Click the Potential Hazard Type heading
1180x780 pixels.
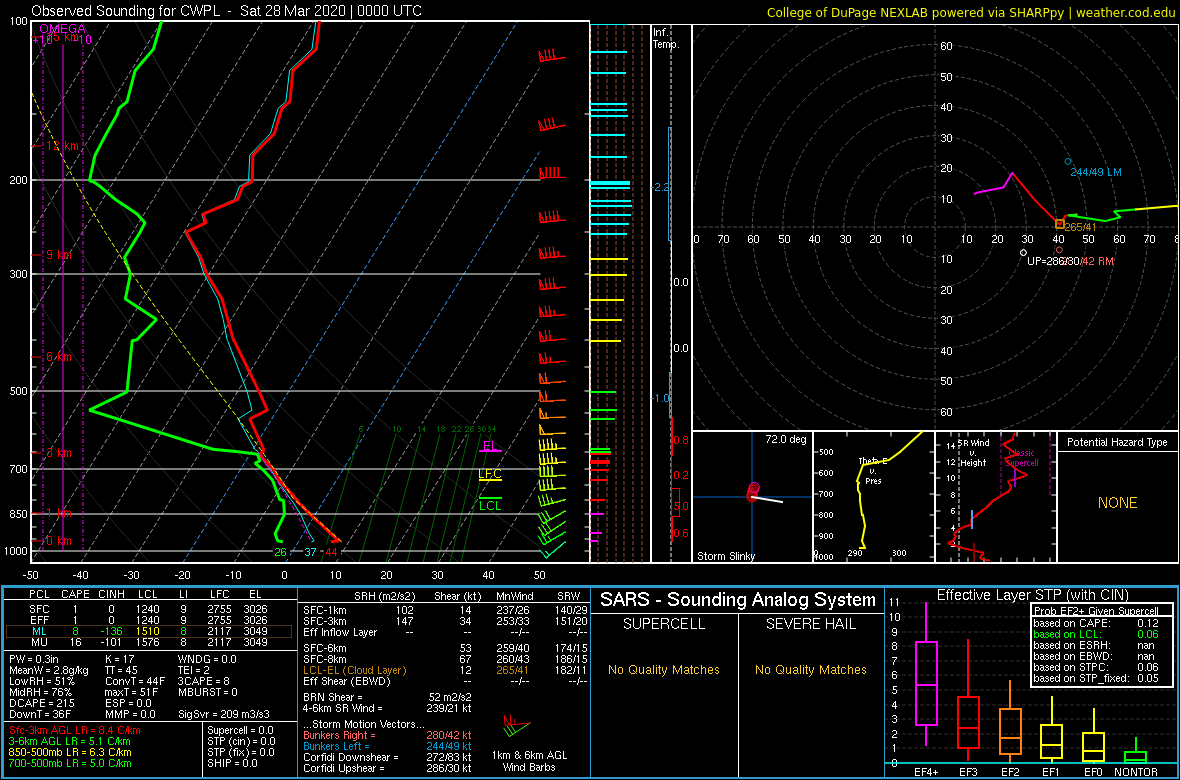(1117, 443)
